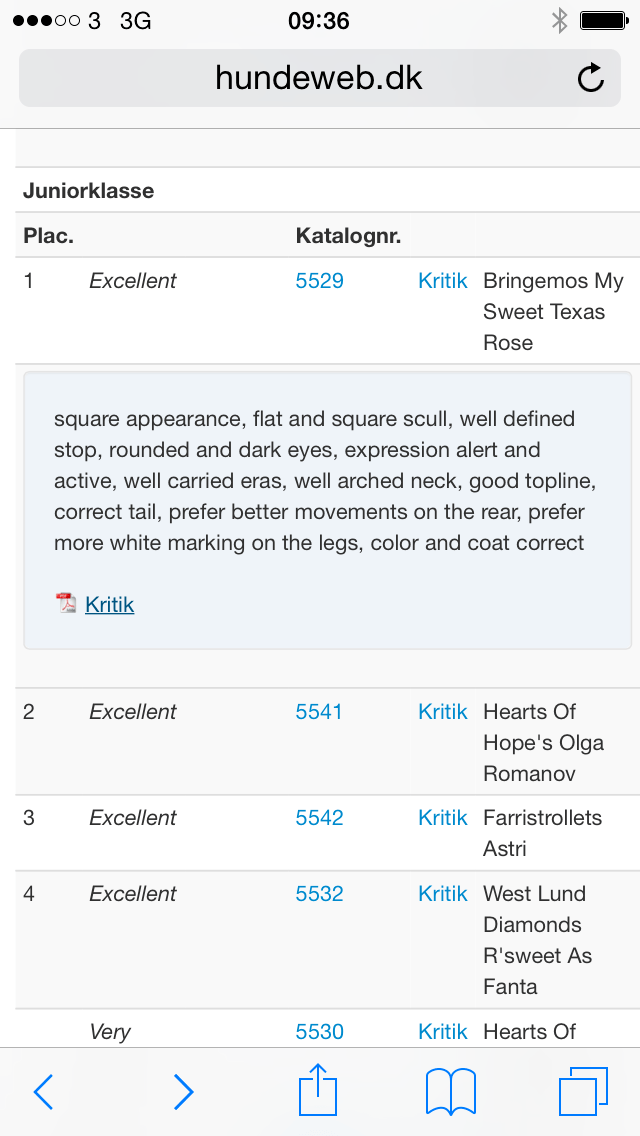Open Safari bookmarks
Image resolution: width=640 pixels, height=1136 pixels.
(451, 1091)
